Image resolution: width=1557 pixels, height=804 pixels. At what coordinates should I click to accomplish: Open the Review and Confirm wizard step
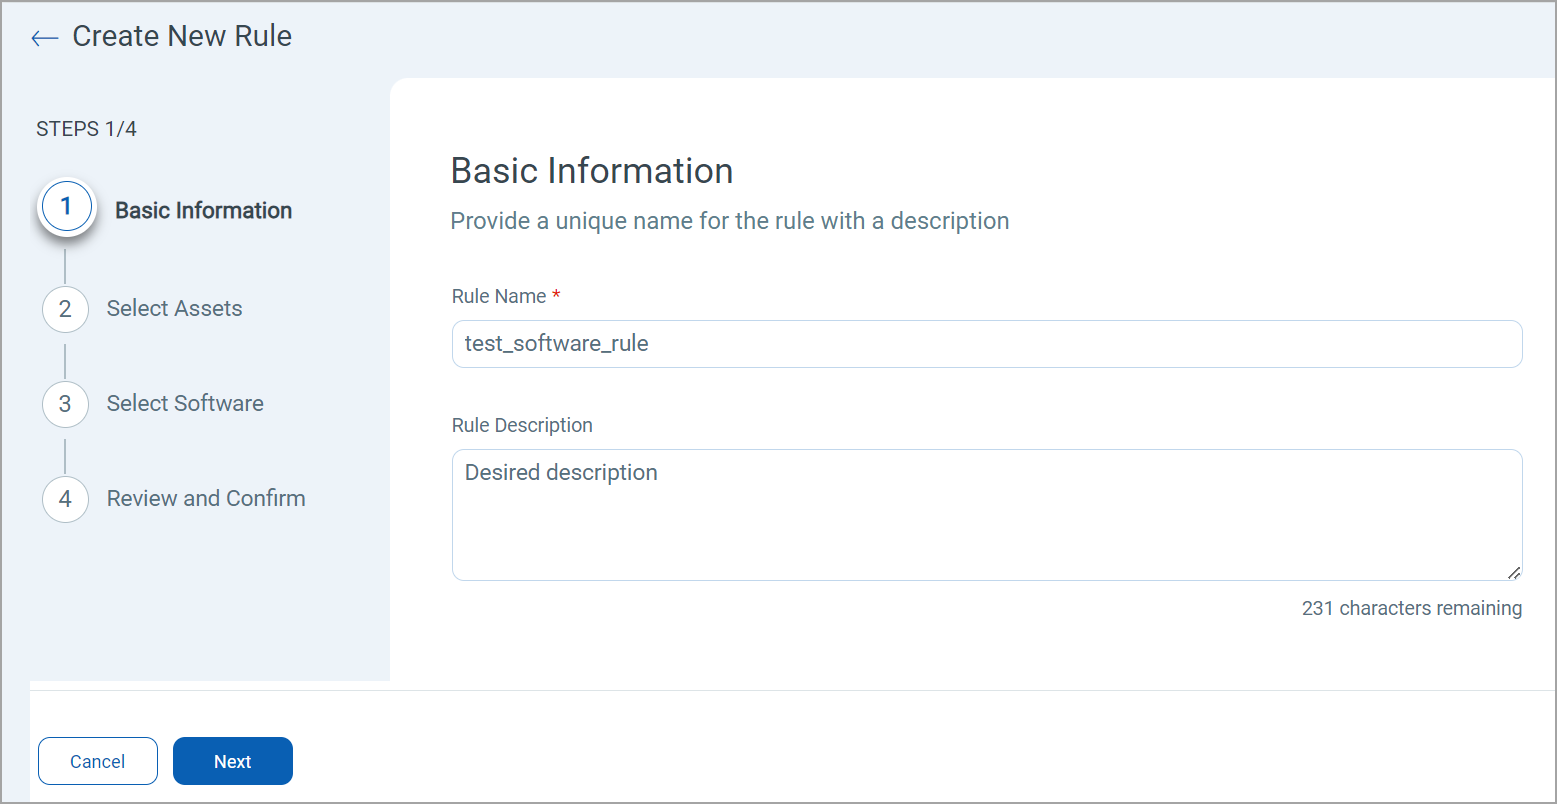[205, 498]
